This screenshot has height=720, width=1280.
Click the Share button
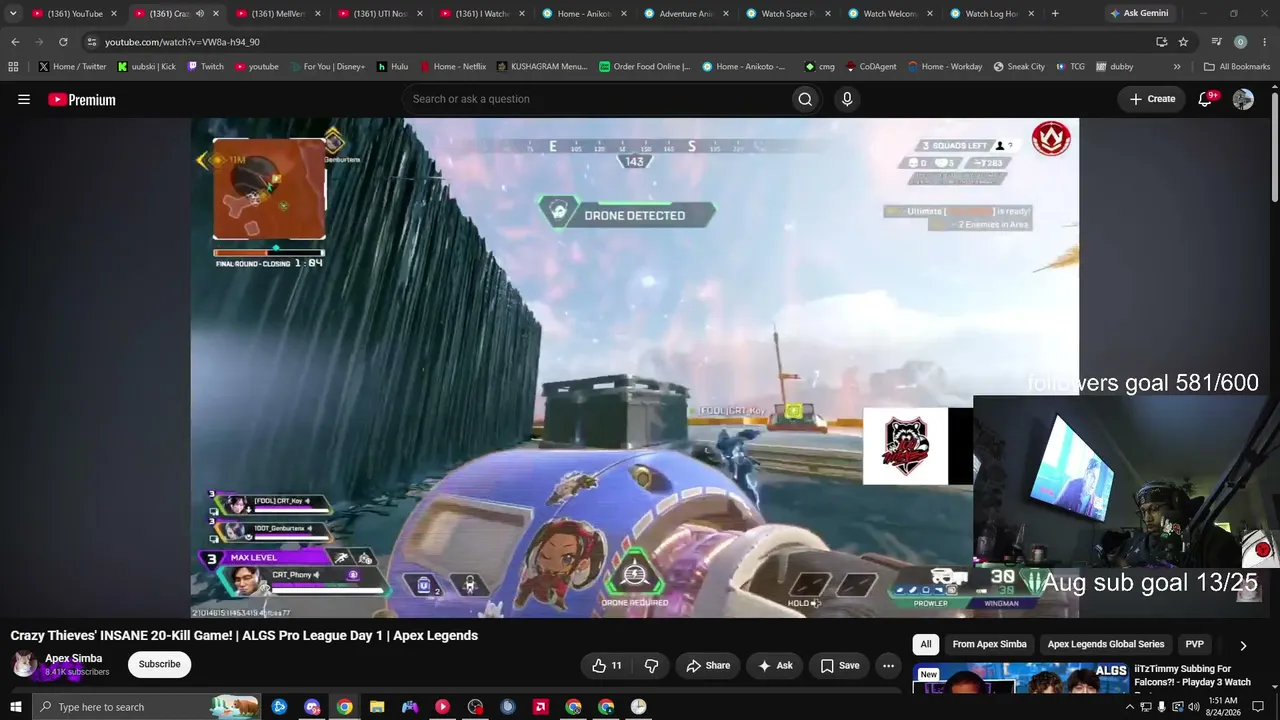pyautogui.click(x=708, y=665)
